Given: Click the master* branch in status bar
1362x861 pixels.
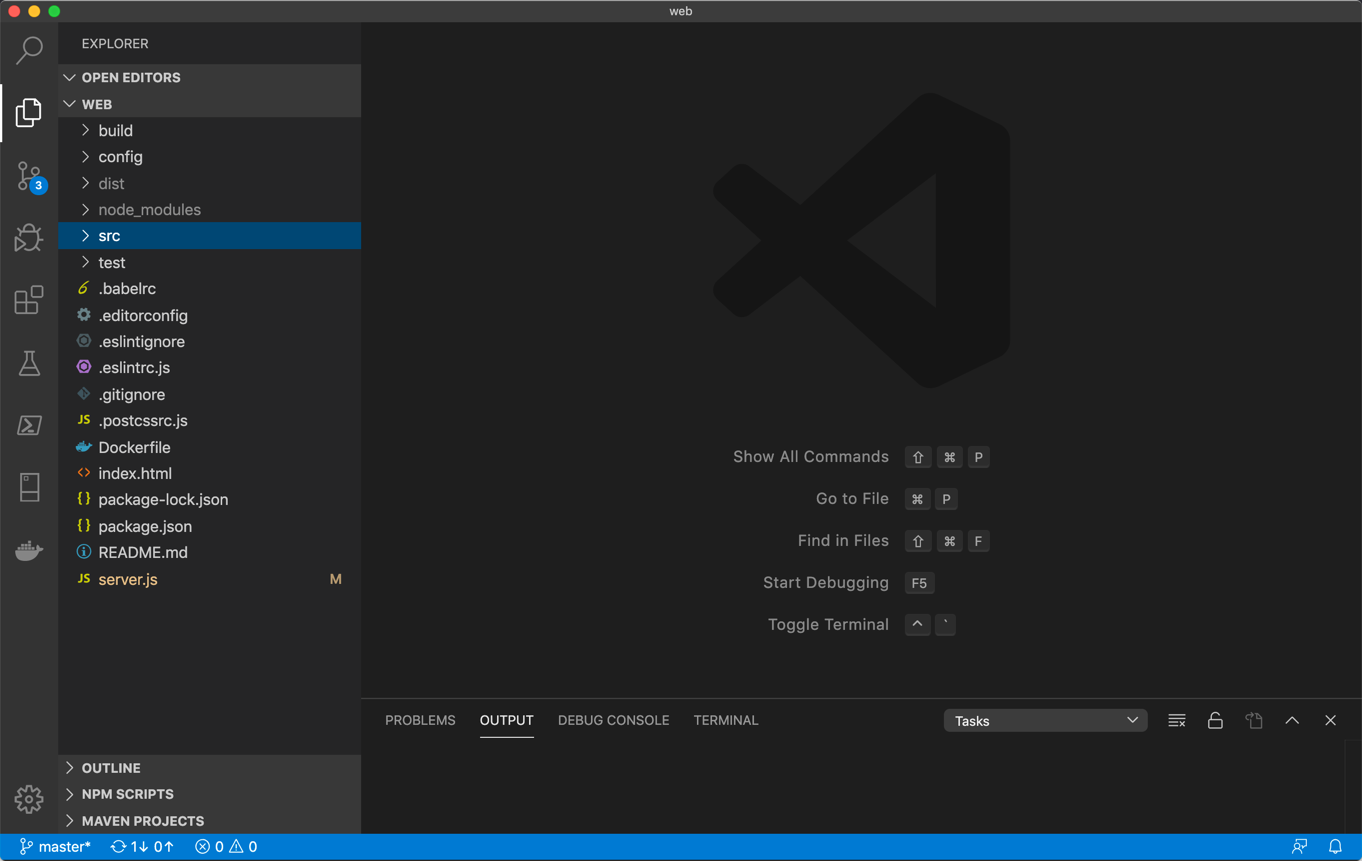Looking at the screenshot, I should pos(55,846).
